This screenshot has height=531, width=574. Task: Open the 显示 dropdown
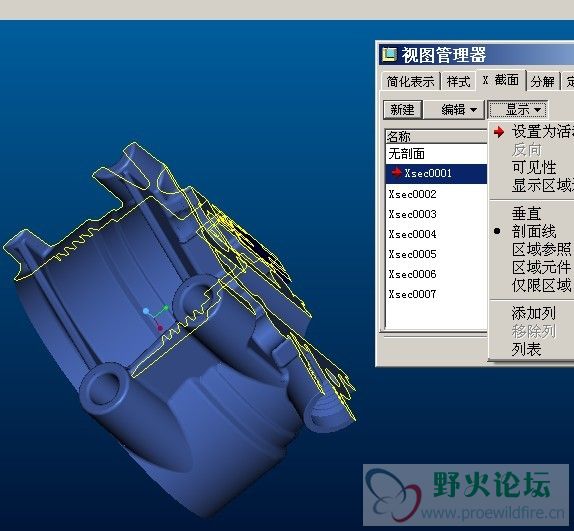pyautogui.click(x=518, y=109)
